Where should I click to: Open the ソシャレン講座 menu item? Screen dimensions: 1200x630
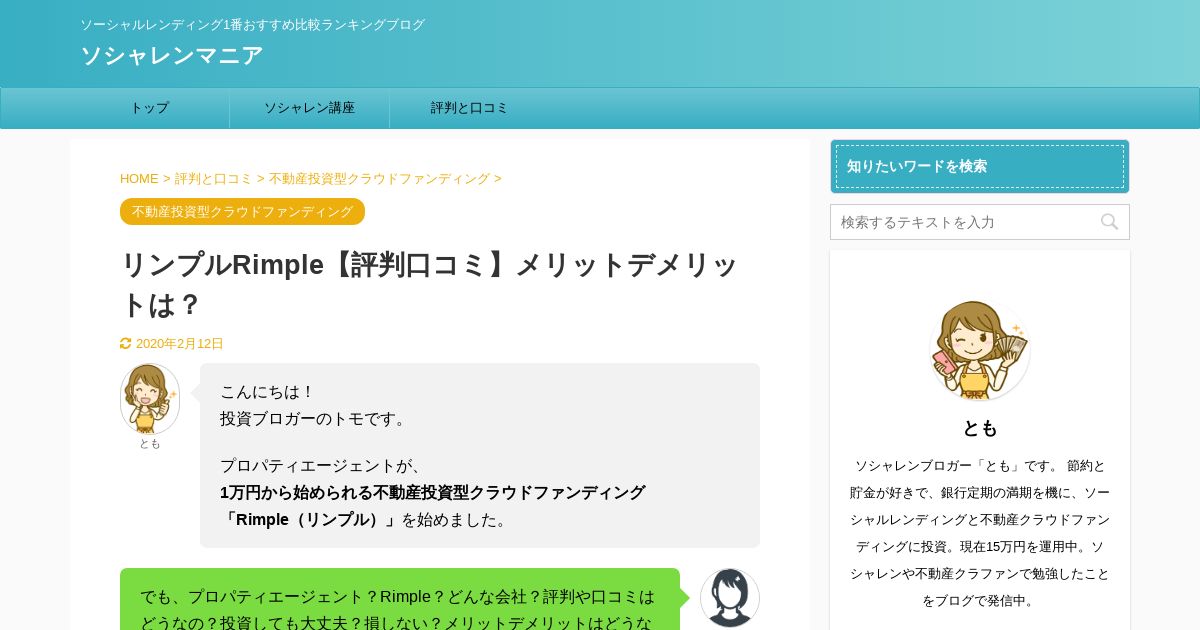[x=310, y=108]
